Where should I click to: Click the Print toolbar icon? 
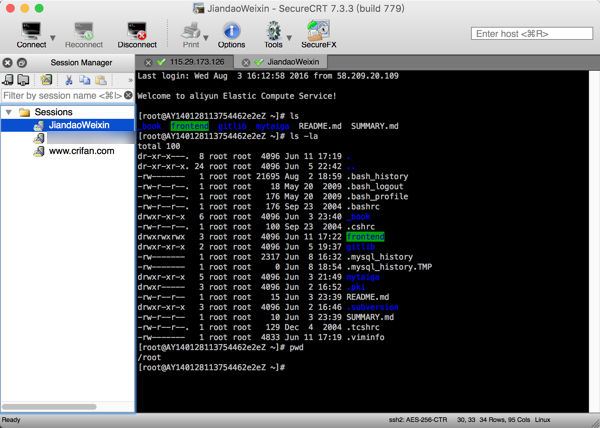pyautogui.click(x=191, y=31)
